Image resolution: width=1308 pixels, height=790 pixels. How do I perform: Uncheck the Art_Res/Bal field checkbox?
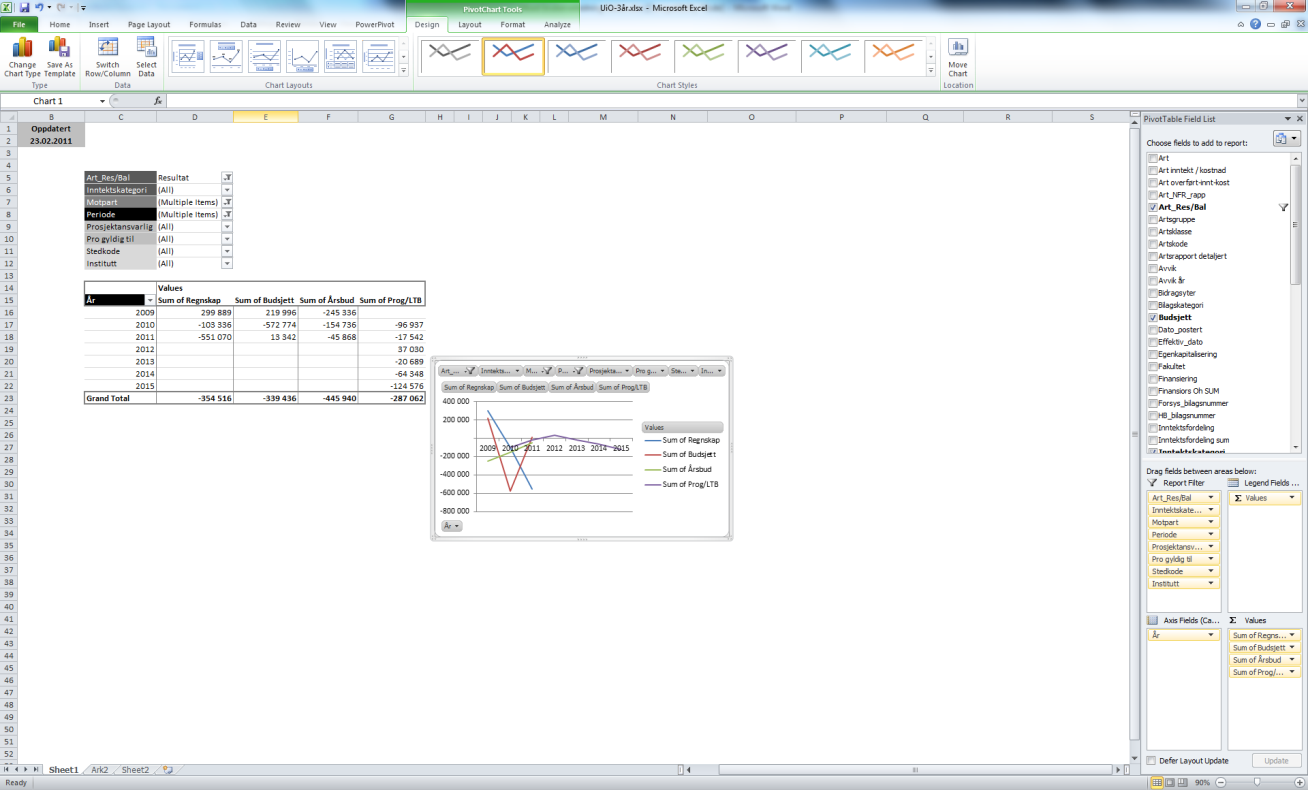point(1153,207)
